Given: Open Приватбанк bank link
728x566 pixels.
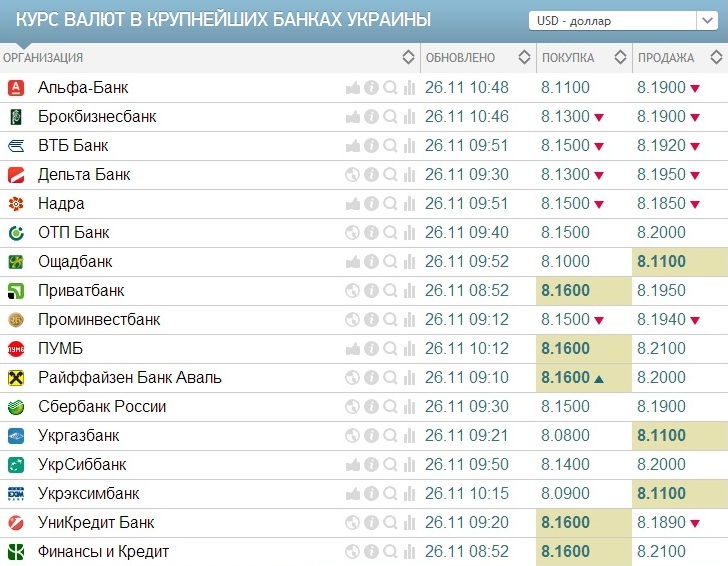Looking at the screenshot, I should (81, 291).
